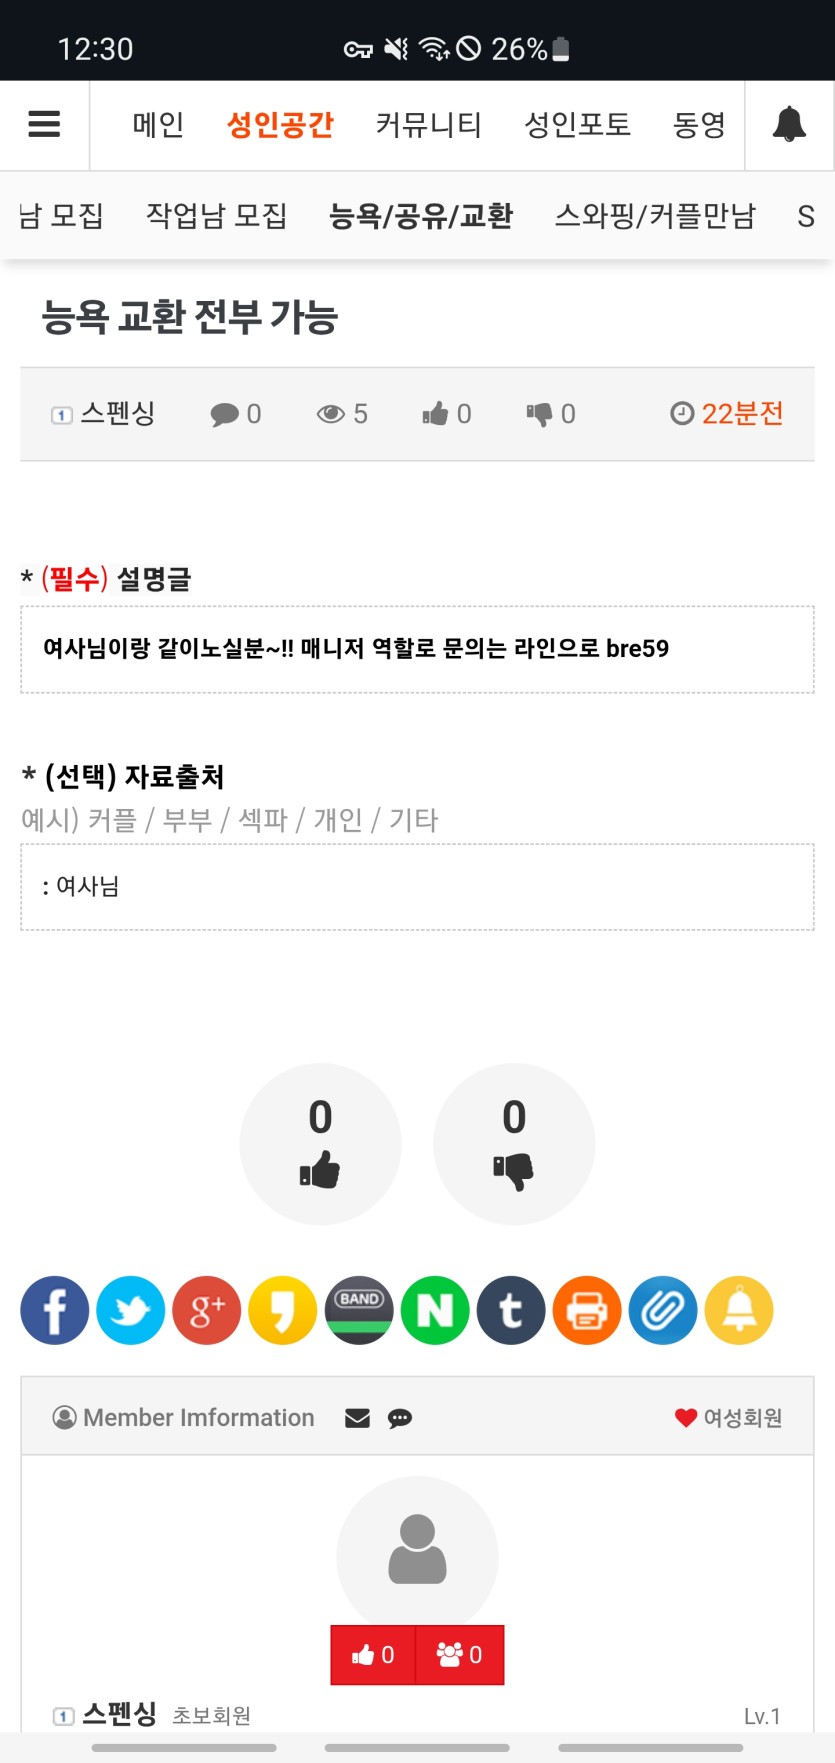Share via KakaoStory yellow icon
Viewport: 835px width, 1763px height.
[283, 1310]
